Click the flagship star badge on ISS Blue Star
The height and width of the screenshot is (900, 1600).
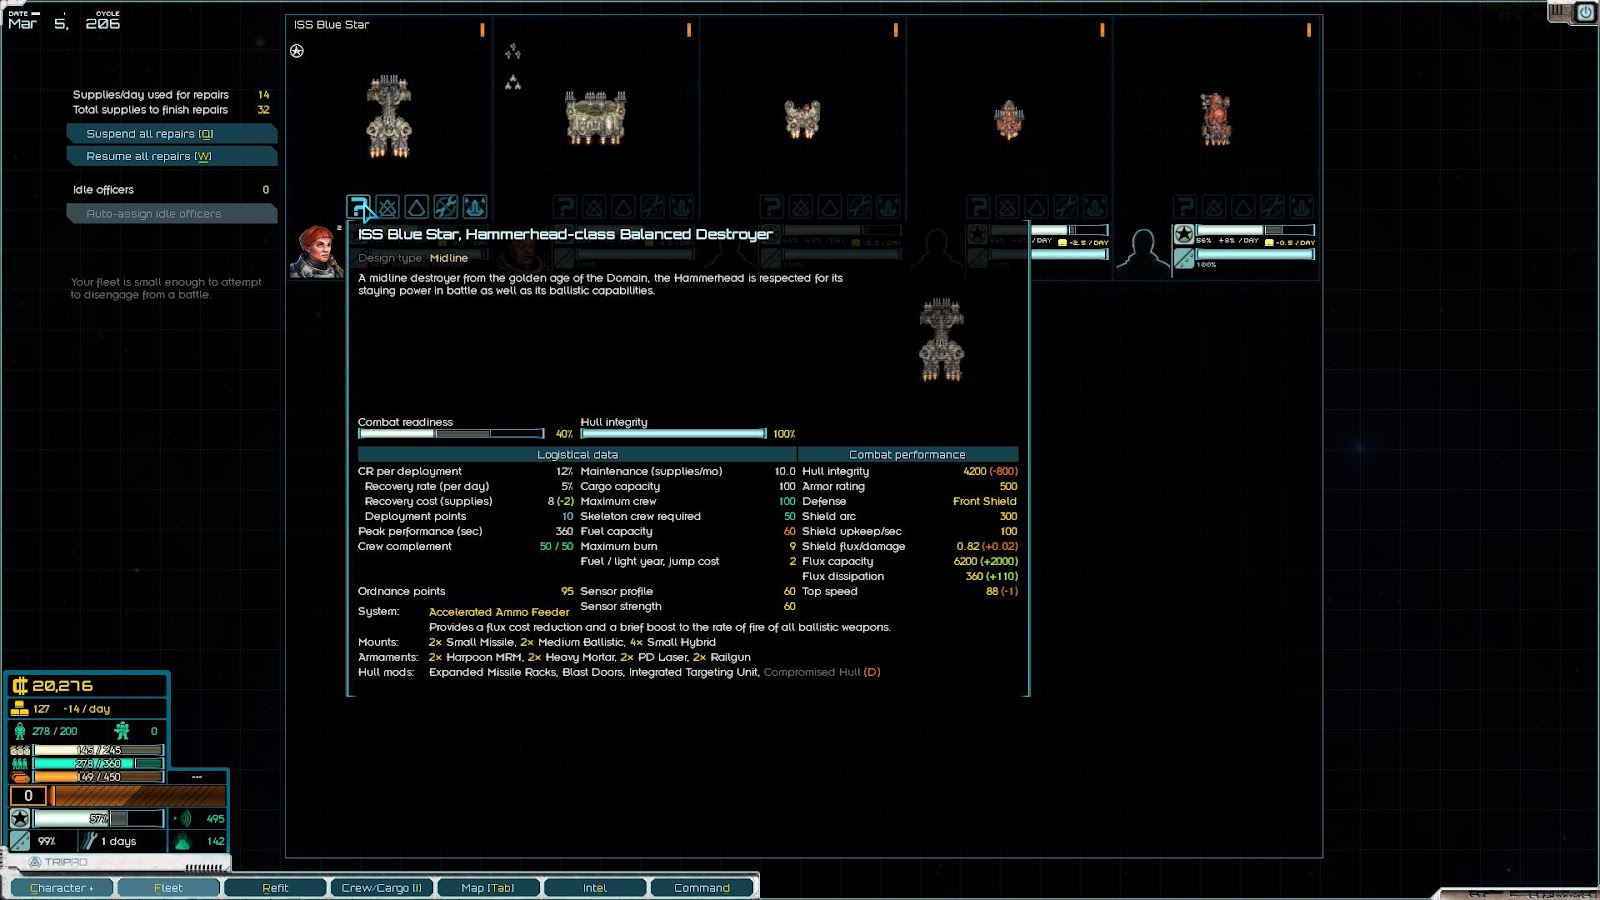tap(297, 51)
